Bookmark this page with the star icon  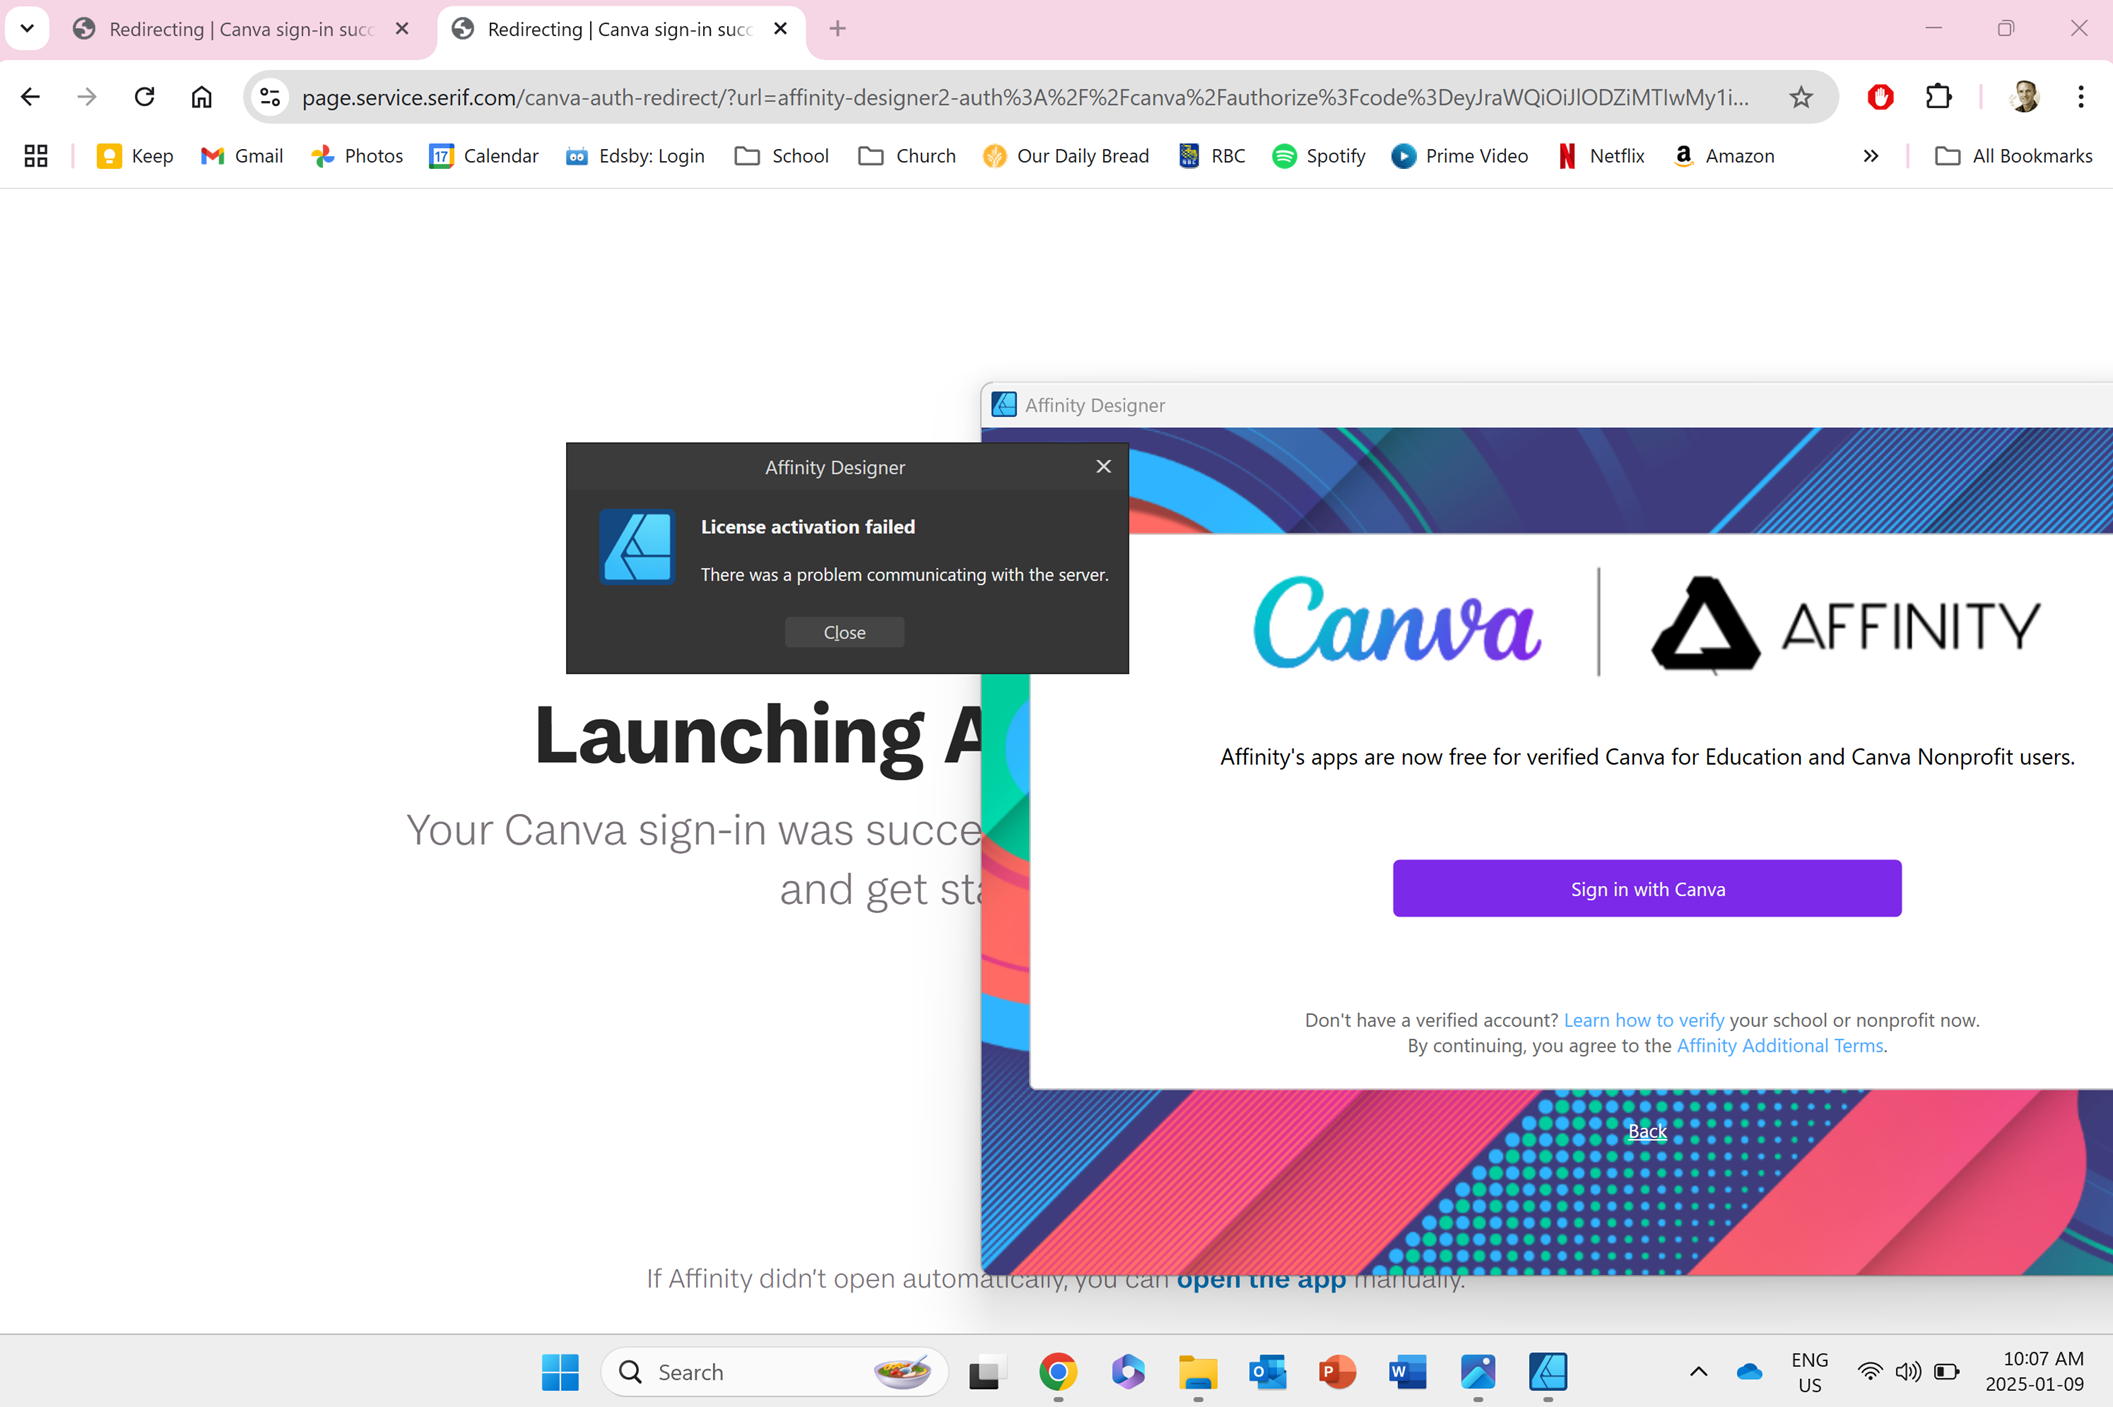click(1801, 97)
